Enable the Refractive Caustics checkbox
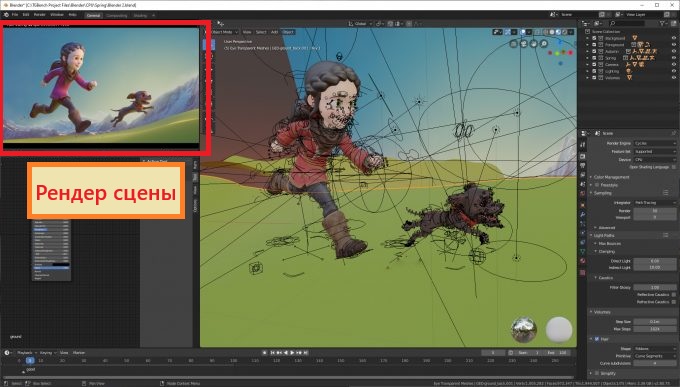Screen dimensions: 680x387 pyautogui.click(x=673, y=302)
